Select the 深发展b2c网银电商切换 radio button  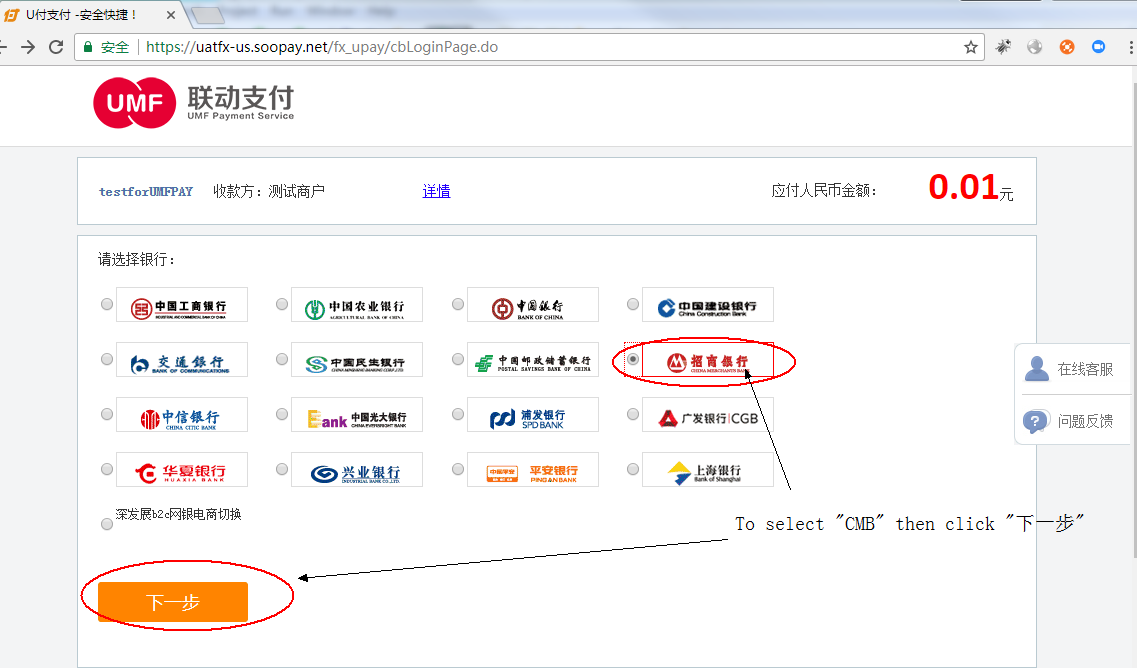(x=106, y=522)
